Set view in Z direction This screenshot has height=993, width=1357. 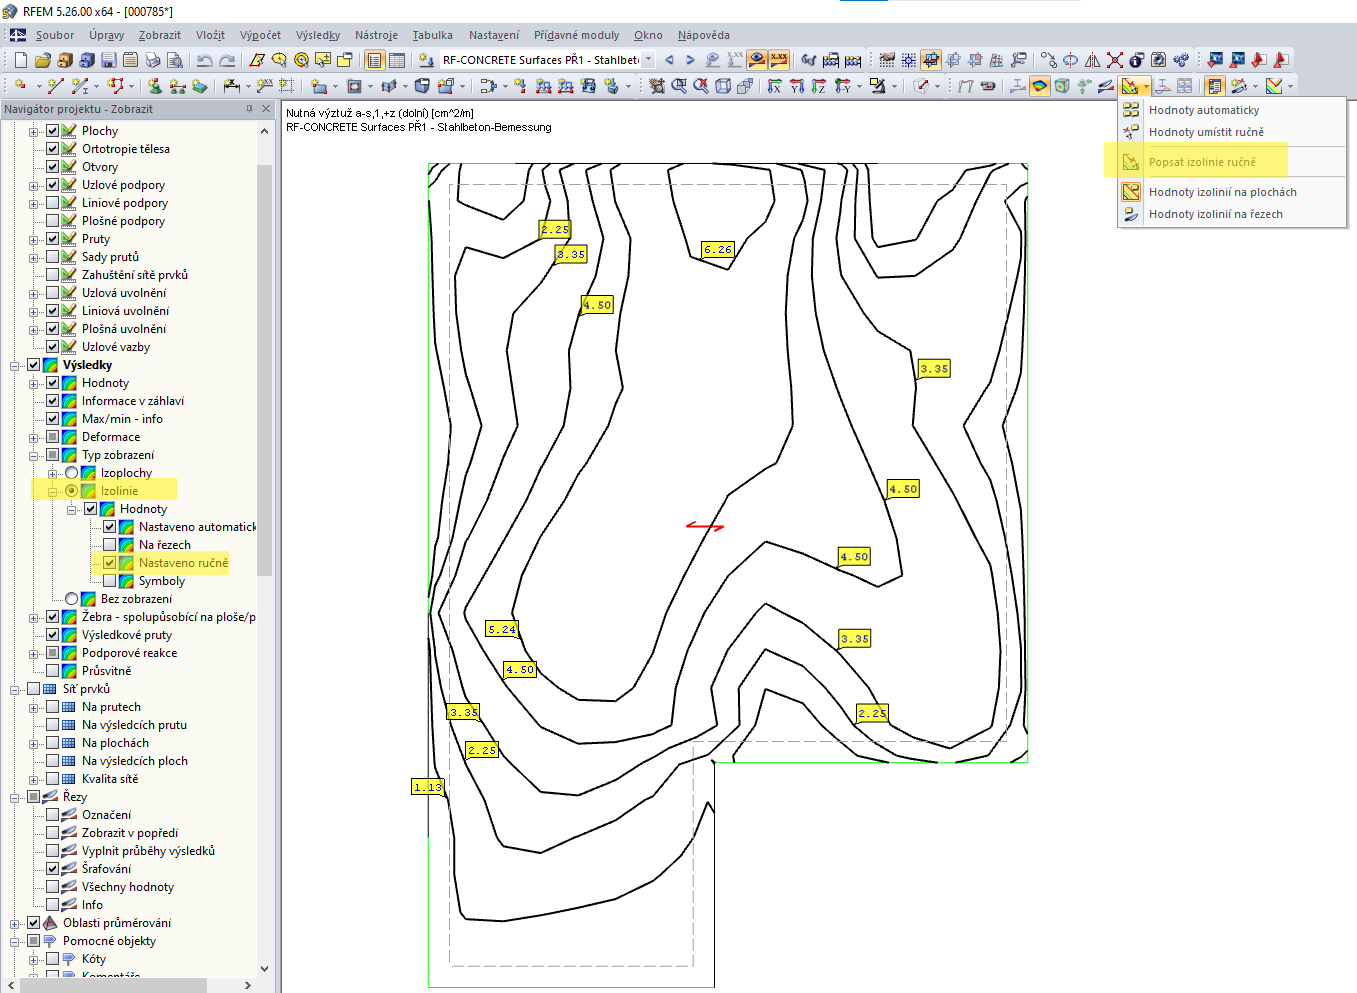(x=819, y=86)
